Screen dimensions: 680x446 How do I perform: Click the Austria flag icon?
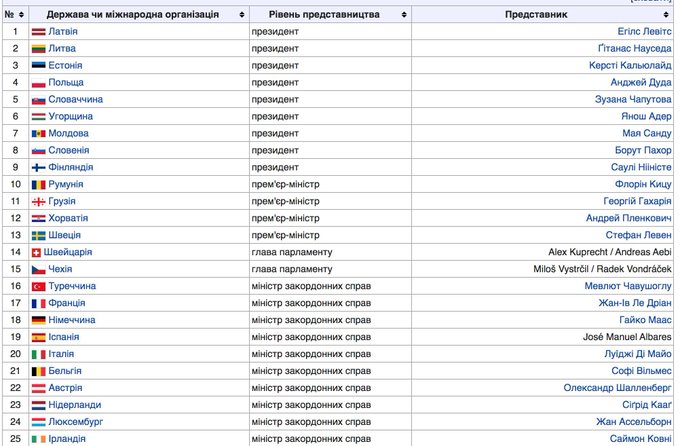pos(39,388)
